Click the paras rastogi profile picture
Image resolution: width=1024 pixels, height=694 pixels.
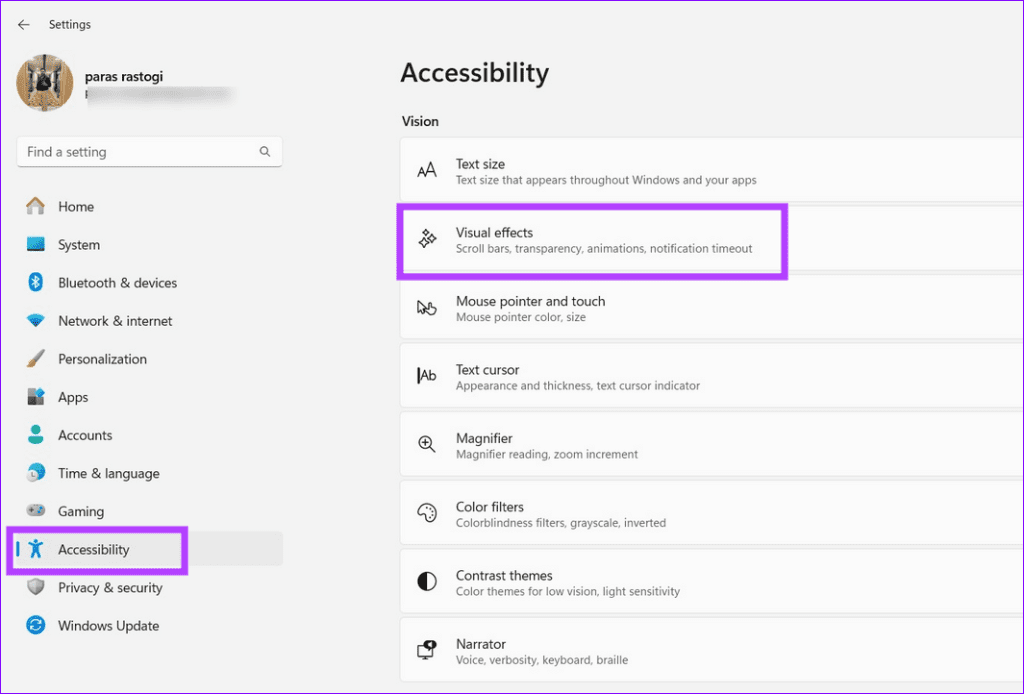(x=45, y=84)
